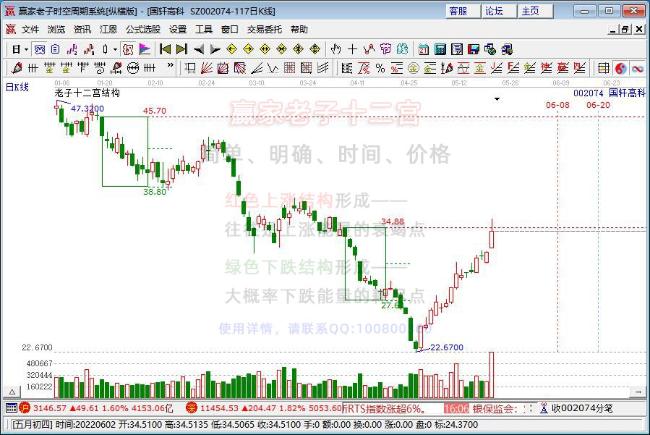The image size is (650, 435).
Task: Click the 38.80 price label
Action: point(155,192)
